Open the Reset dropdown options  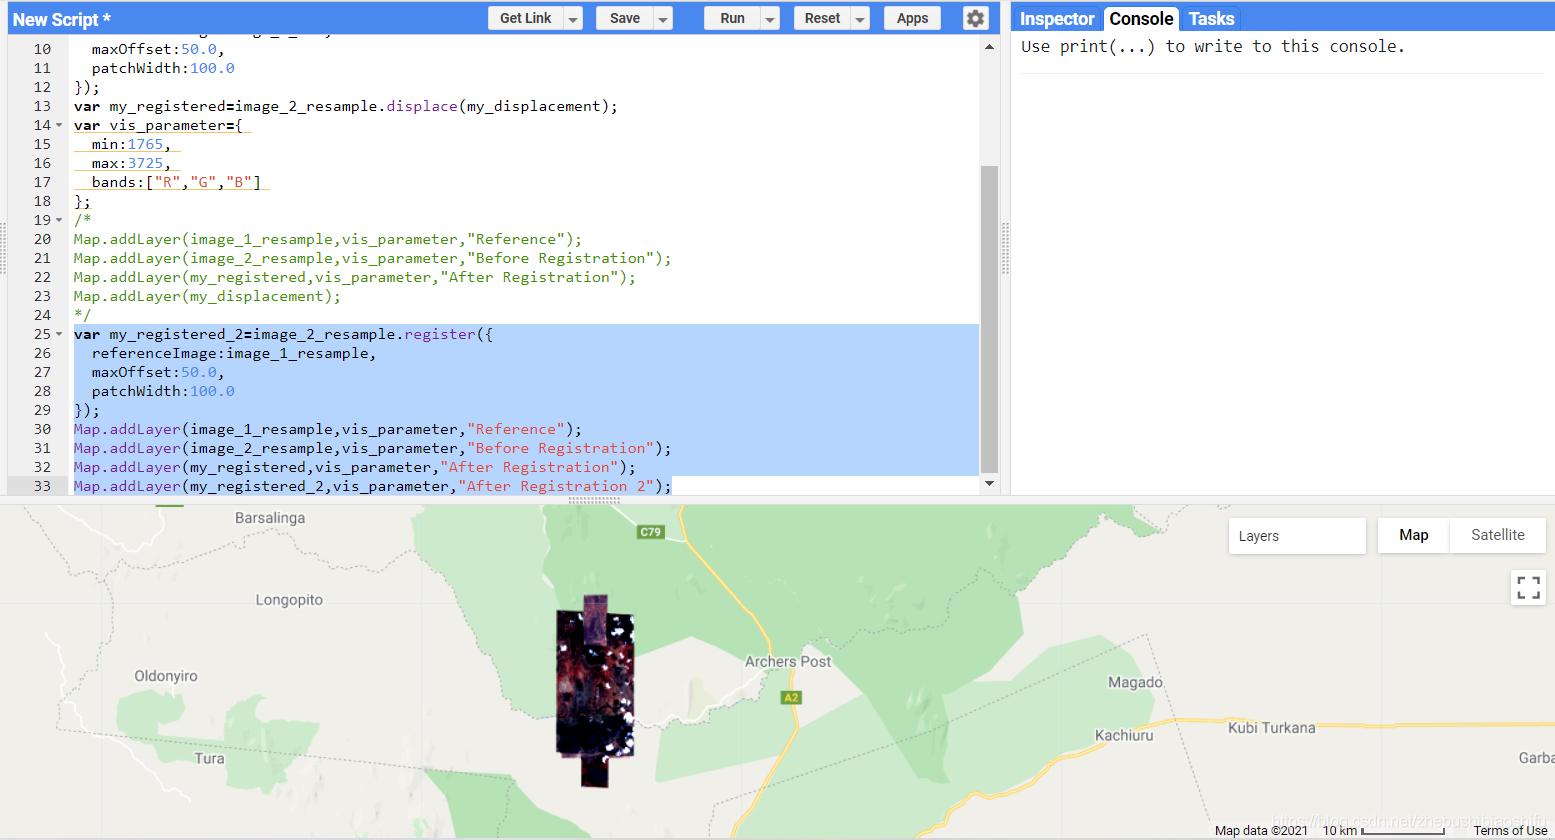coord(861,17)
